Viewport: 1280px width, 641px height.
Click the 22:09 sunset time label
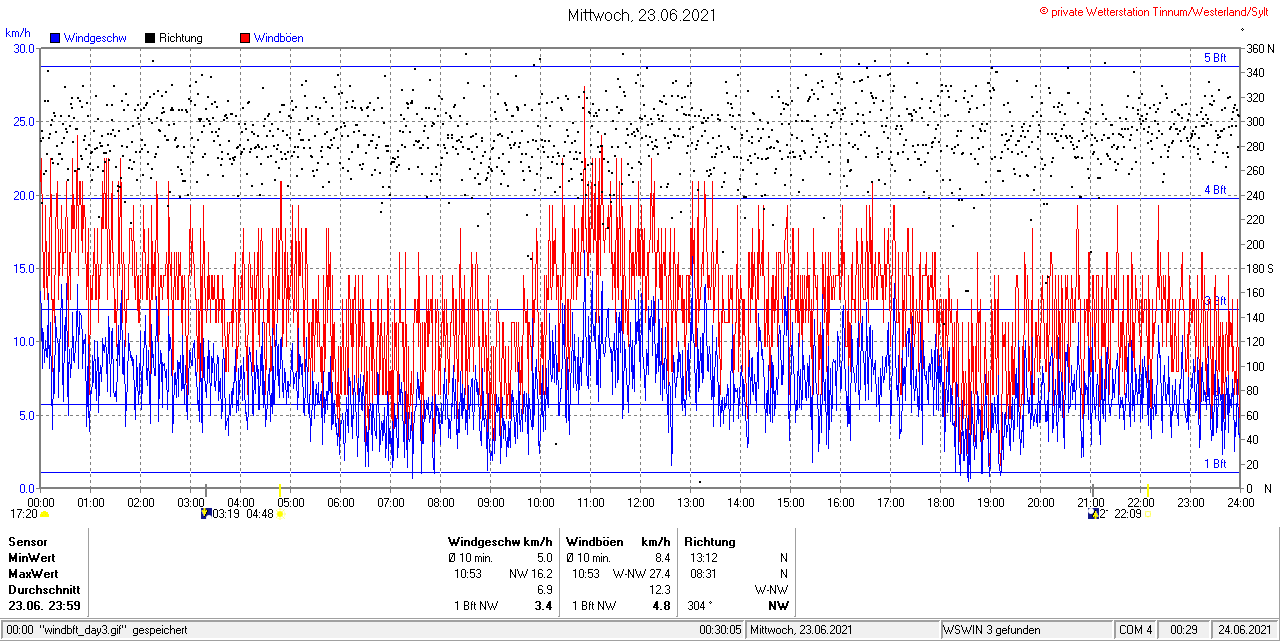(x=1128, y=514)
